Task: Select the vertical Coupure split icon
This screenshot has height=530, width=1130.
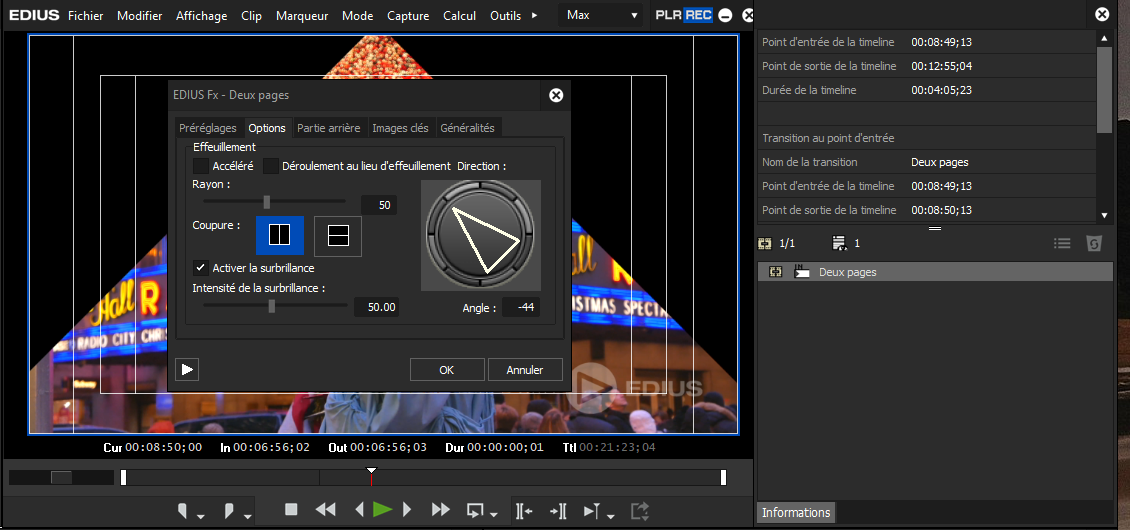Action: pyautogui.click(x=280, y=235)
